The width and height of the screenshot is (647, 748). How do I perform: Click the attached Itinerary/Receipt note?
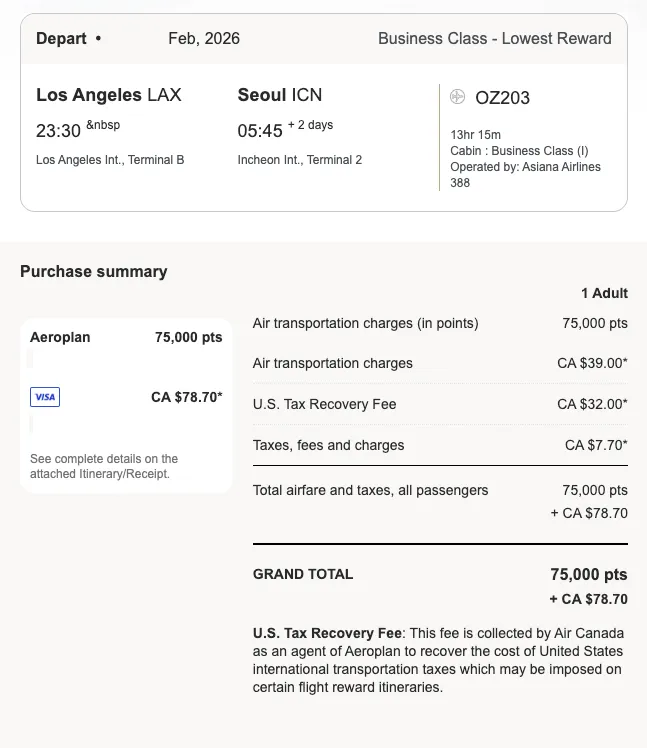104,466
